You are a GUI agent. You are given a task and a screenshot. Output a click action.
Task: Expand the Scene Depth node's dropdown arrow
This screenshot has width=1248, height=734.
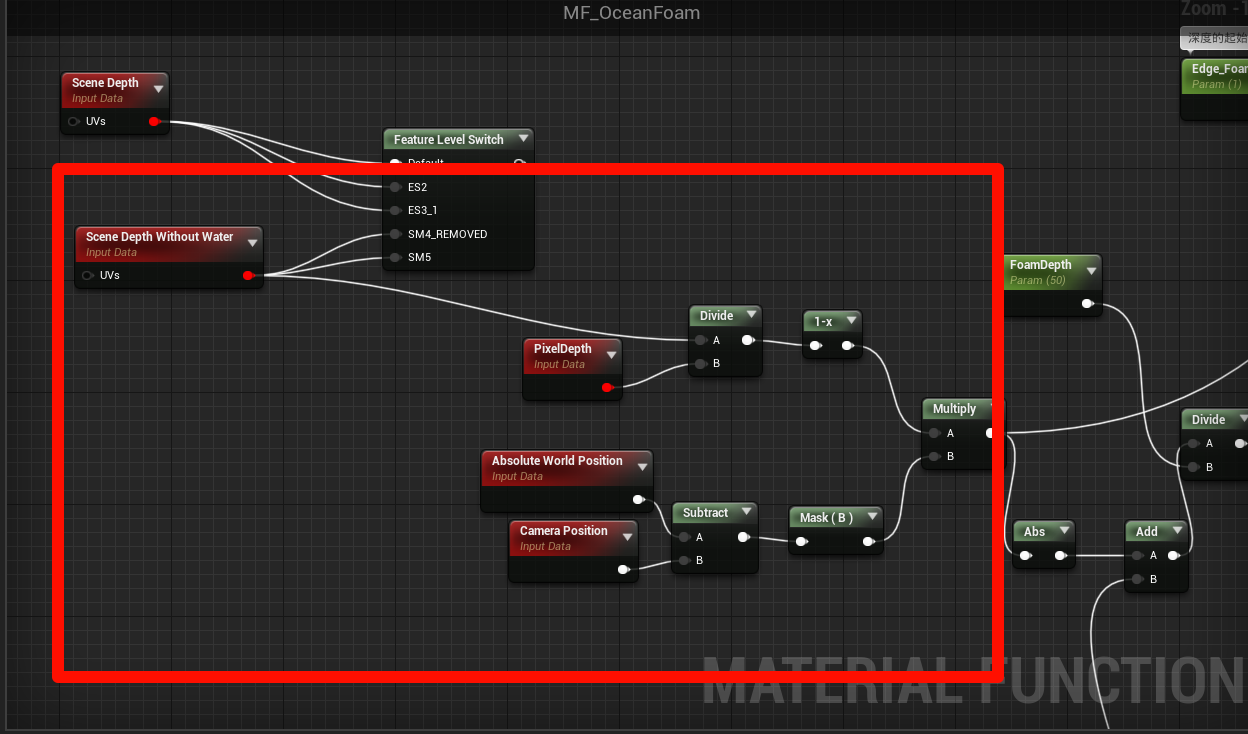[158, 89]
